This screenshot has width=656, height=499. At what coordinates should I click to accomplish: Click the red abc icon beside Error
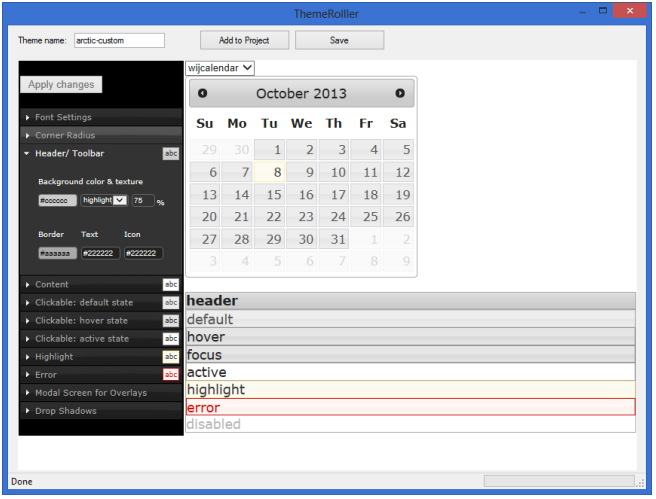point(171,375)
